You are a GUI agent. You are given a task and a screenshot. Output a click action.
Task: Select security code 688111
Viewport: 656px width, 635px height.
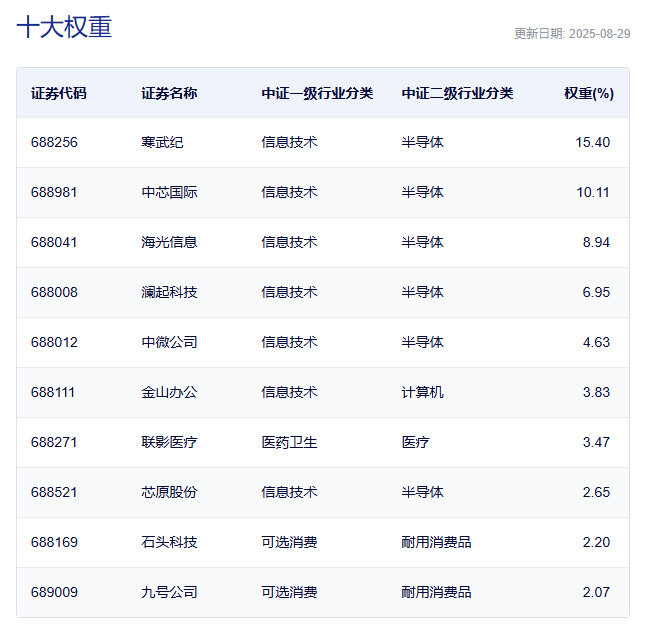click(x=53, y=392)
